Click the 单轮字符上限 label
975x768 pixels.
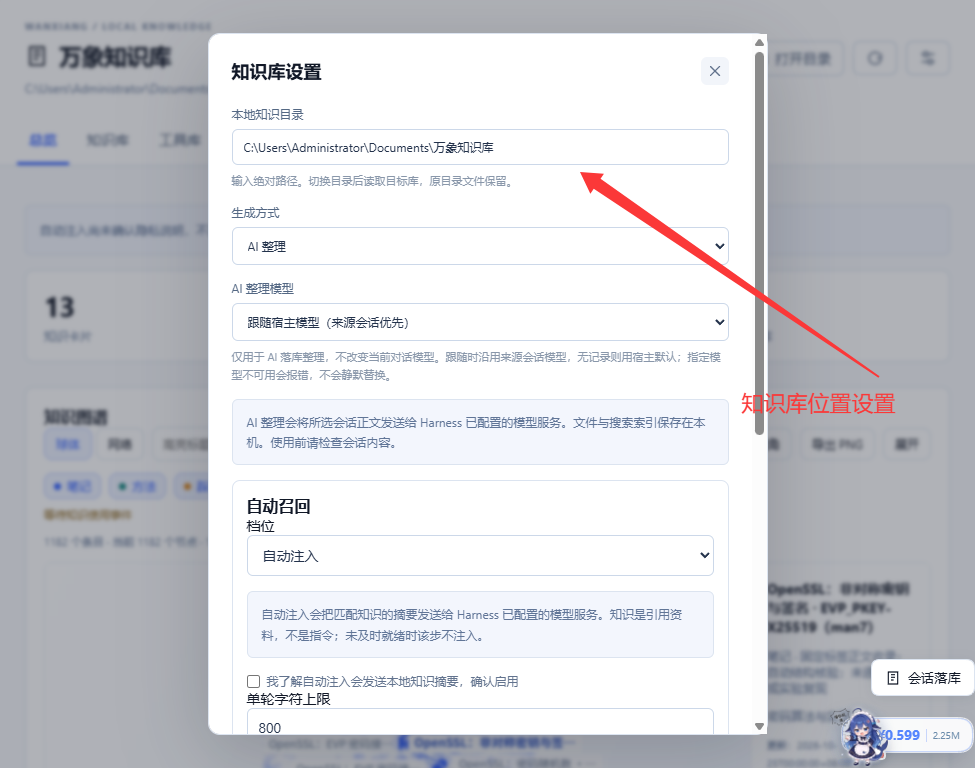[x=289, y=699]
